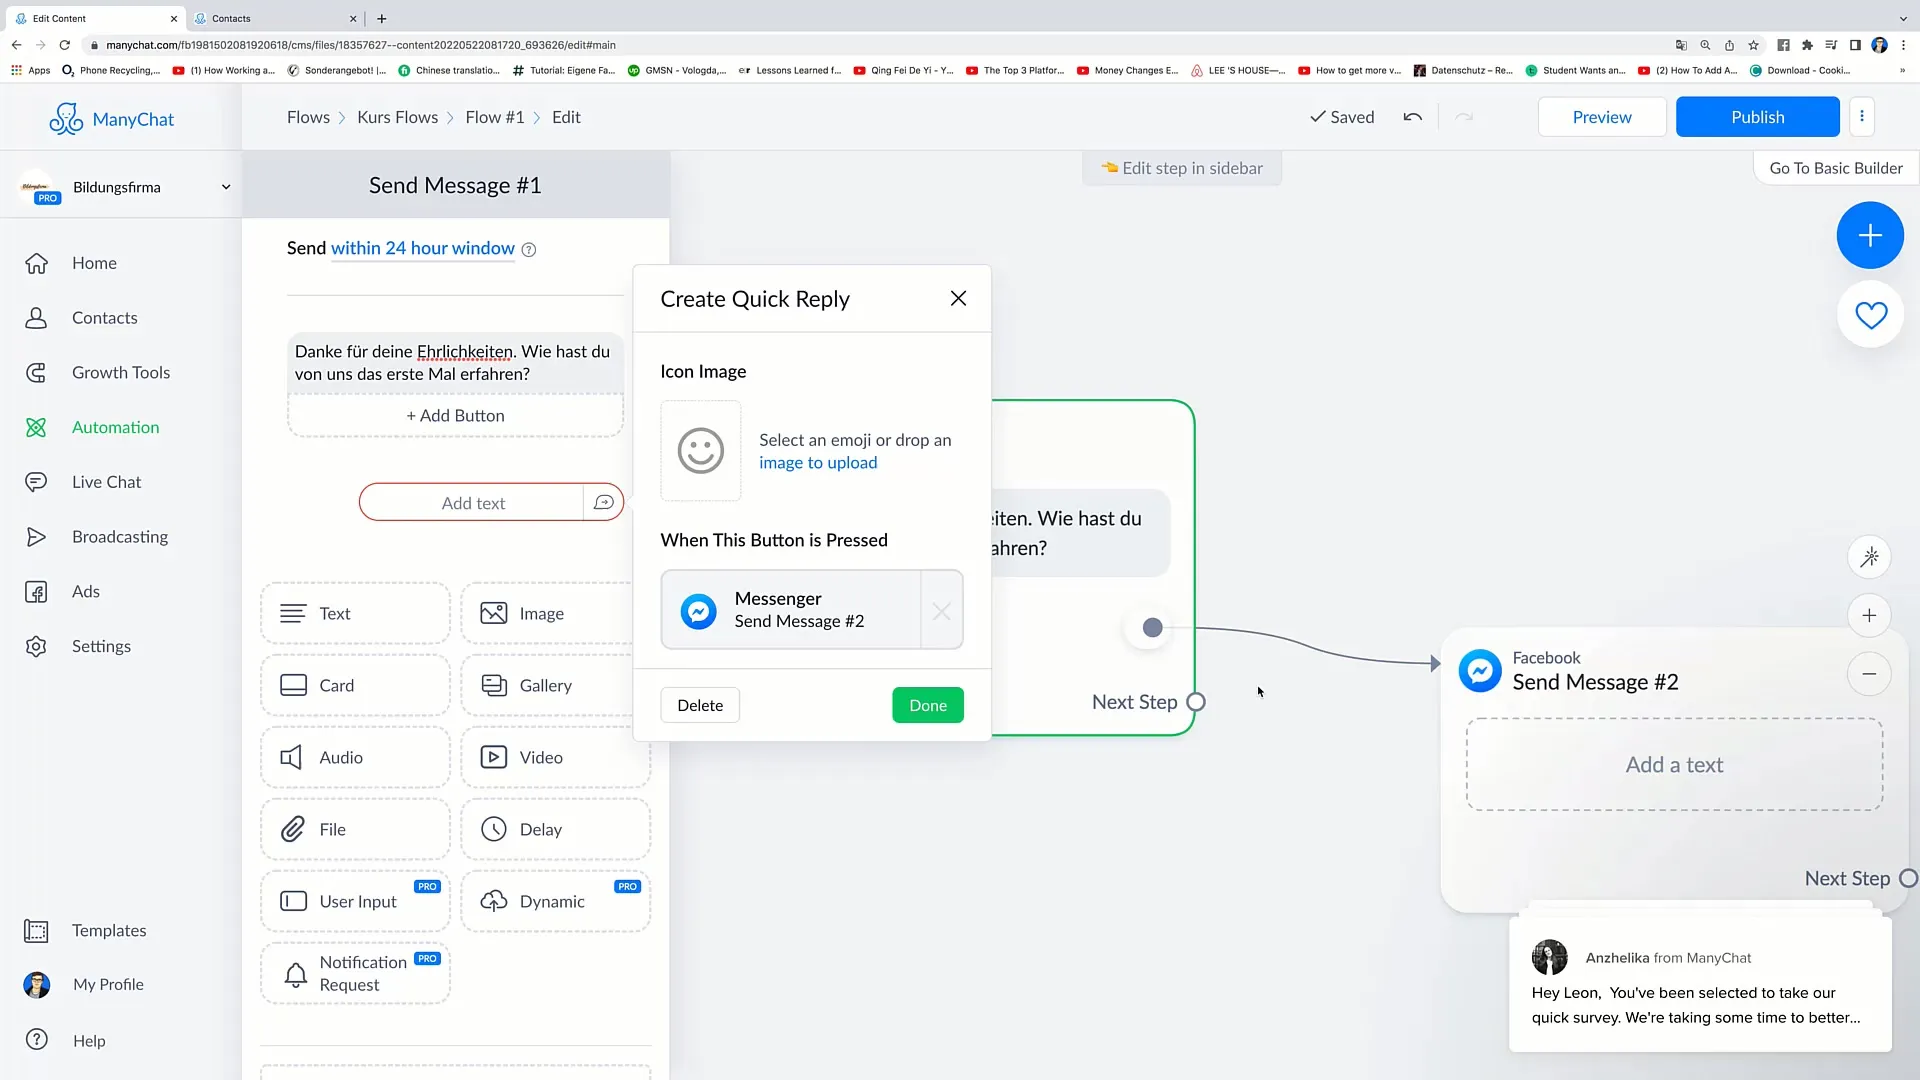Click the plus button to add new node
Screen dimensions: 1920x1080
(1870, 235)
